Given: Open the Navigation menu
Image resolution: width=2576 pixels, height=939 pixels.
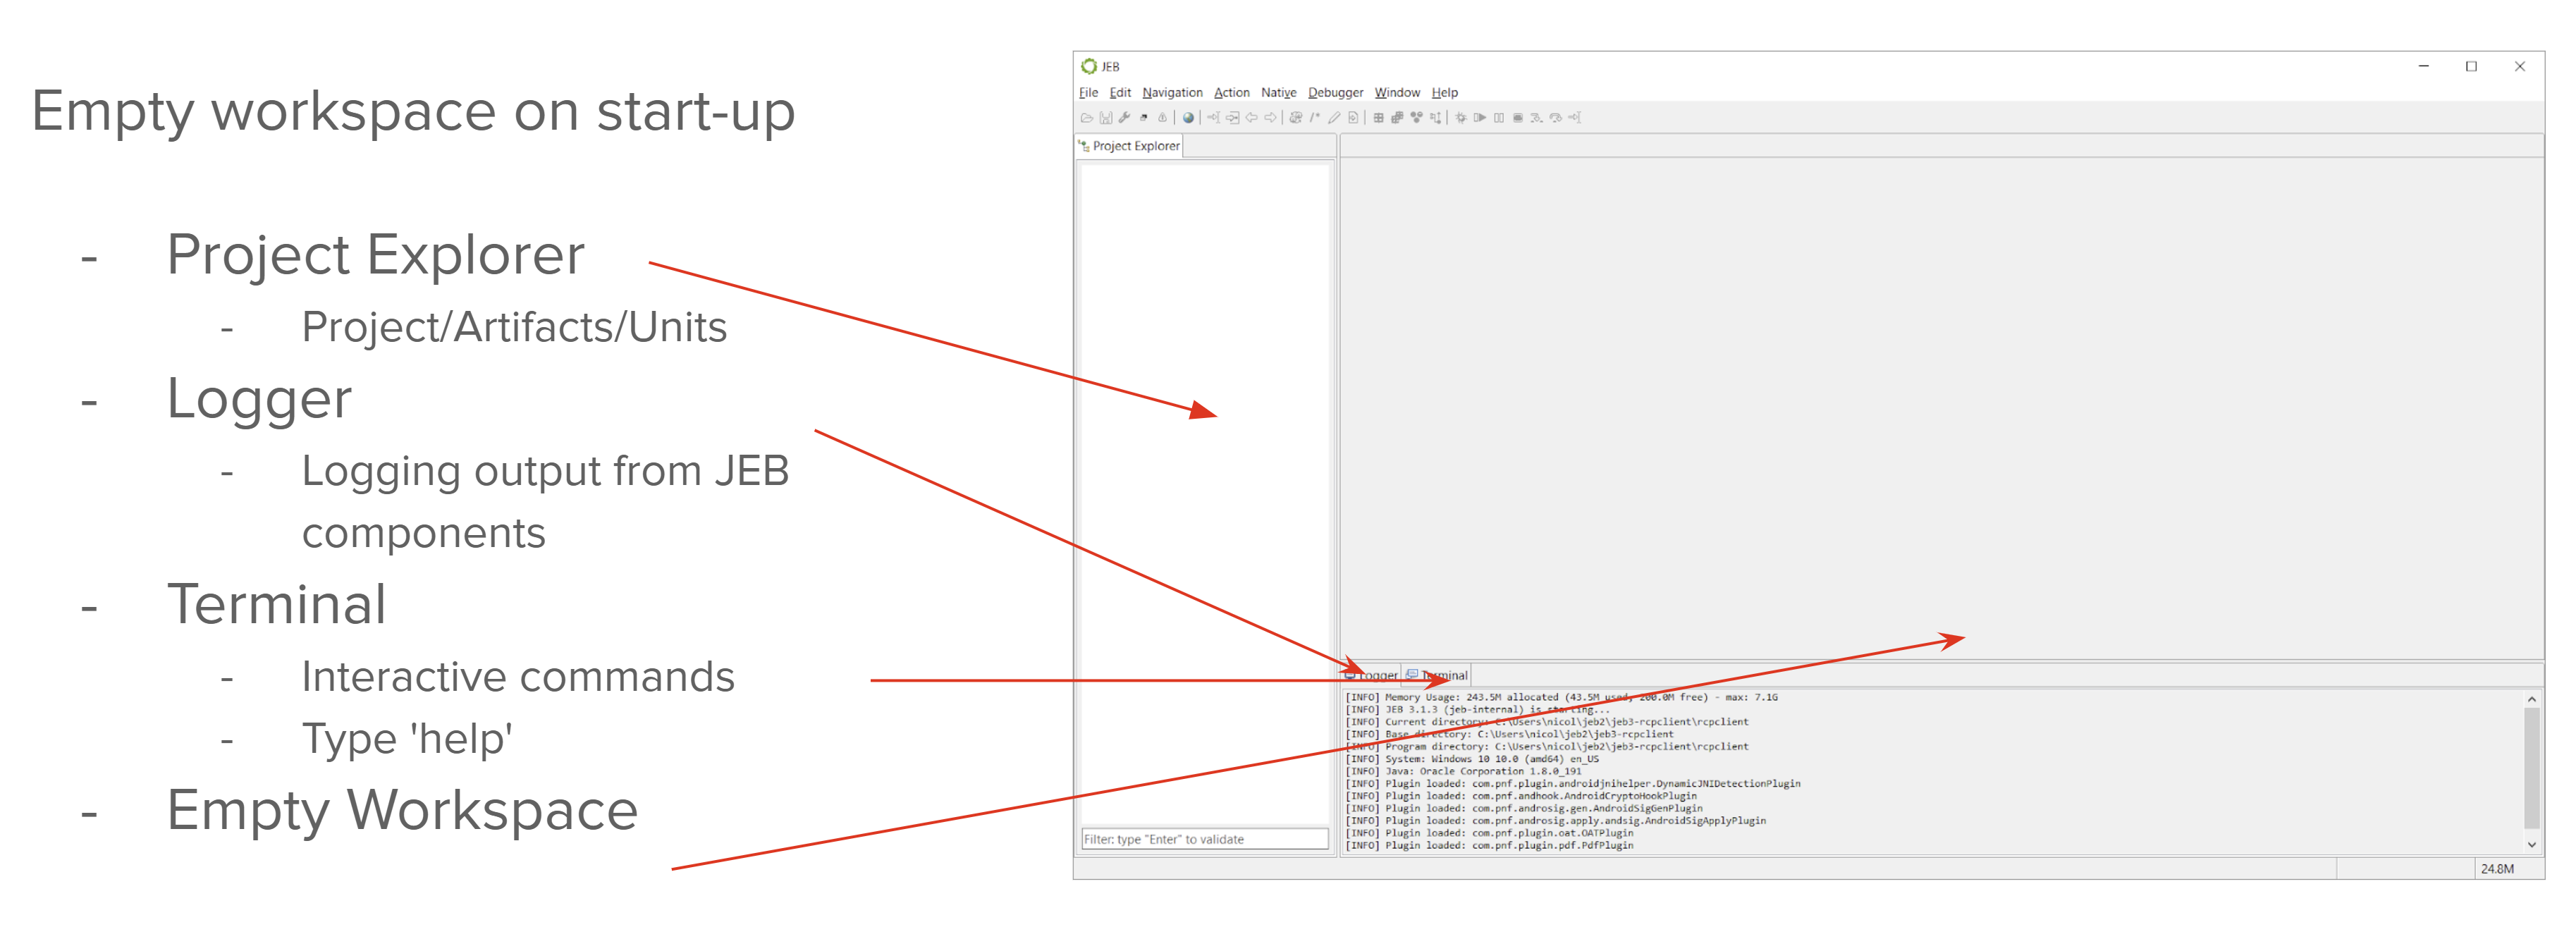Looking at the screenshot, I should pos(1172,92).
